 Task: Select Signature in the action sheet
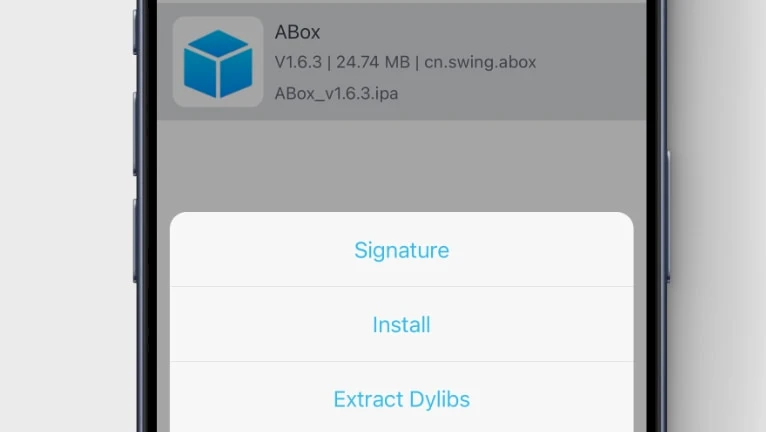click(x=402, y=250)
